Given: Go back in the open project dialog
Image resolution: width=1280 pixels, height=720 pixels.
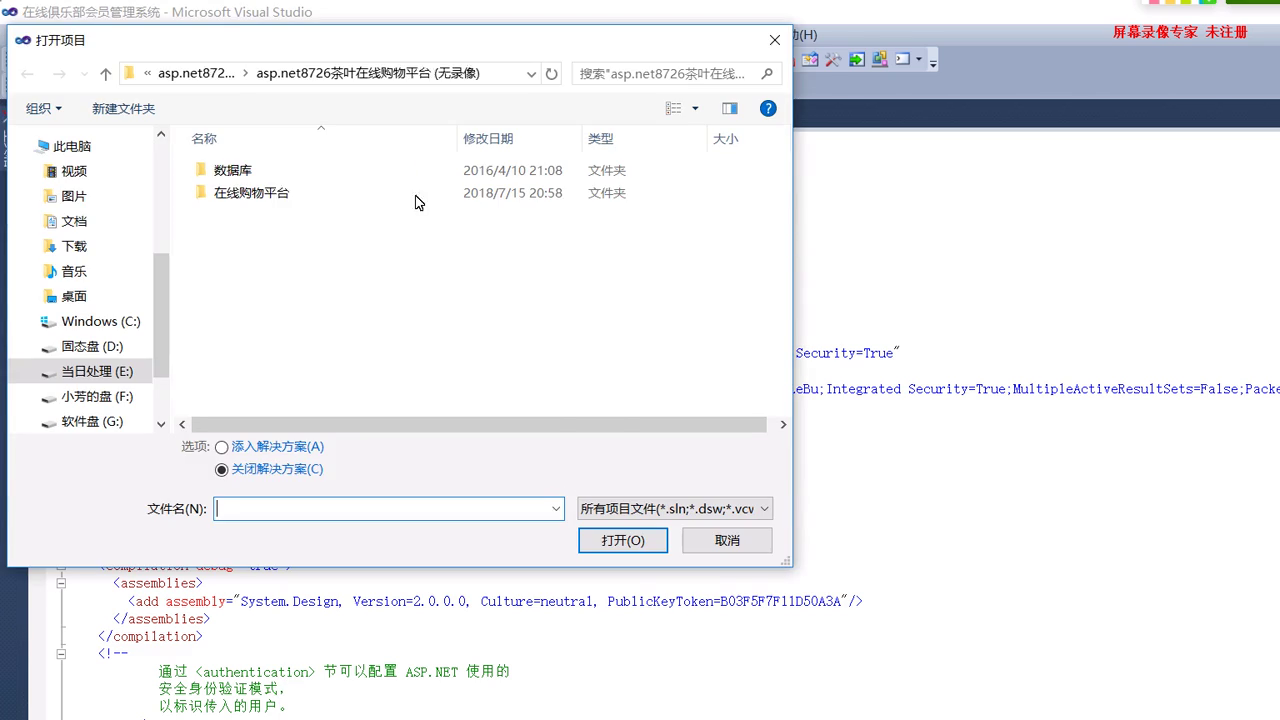Looking at the screenshot, I should (27, 74).
